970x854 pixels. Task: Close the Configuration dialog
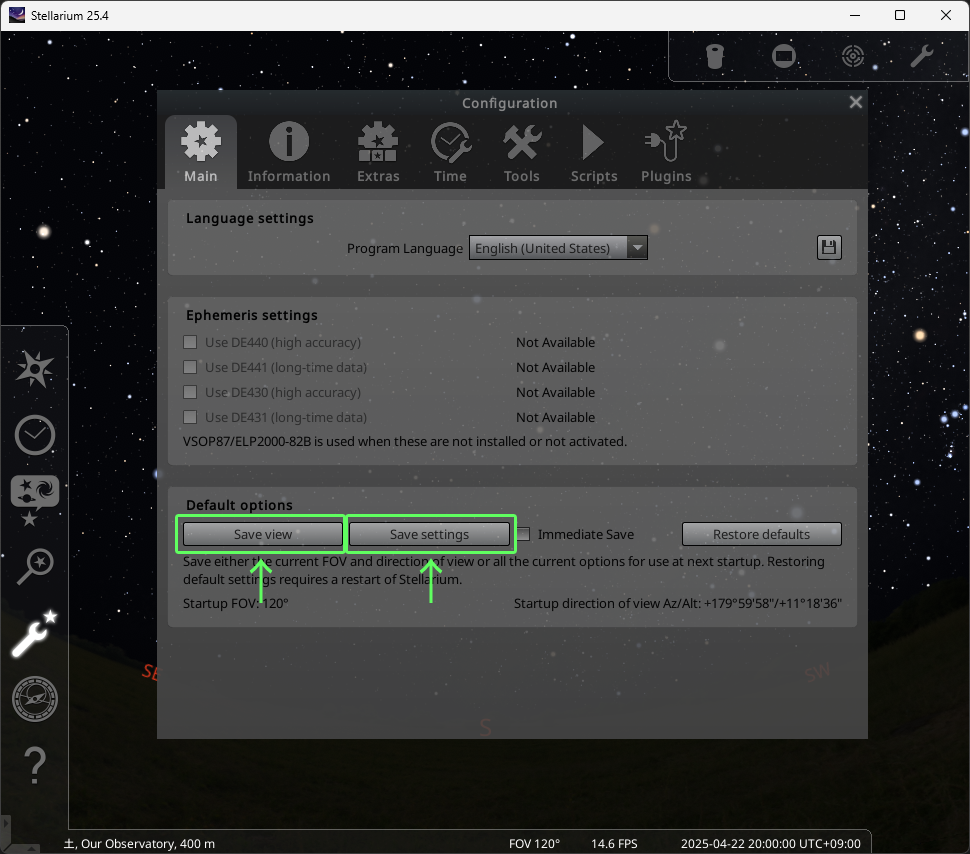click(856, 102)
